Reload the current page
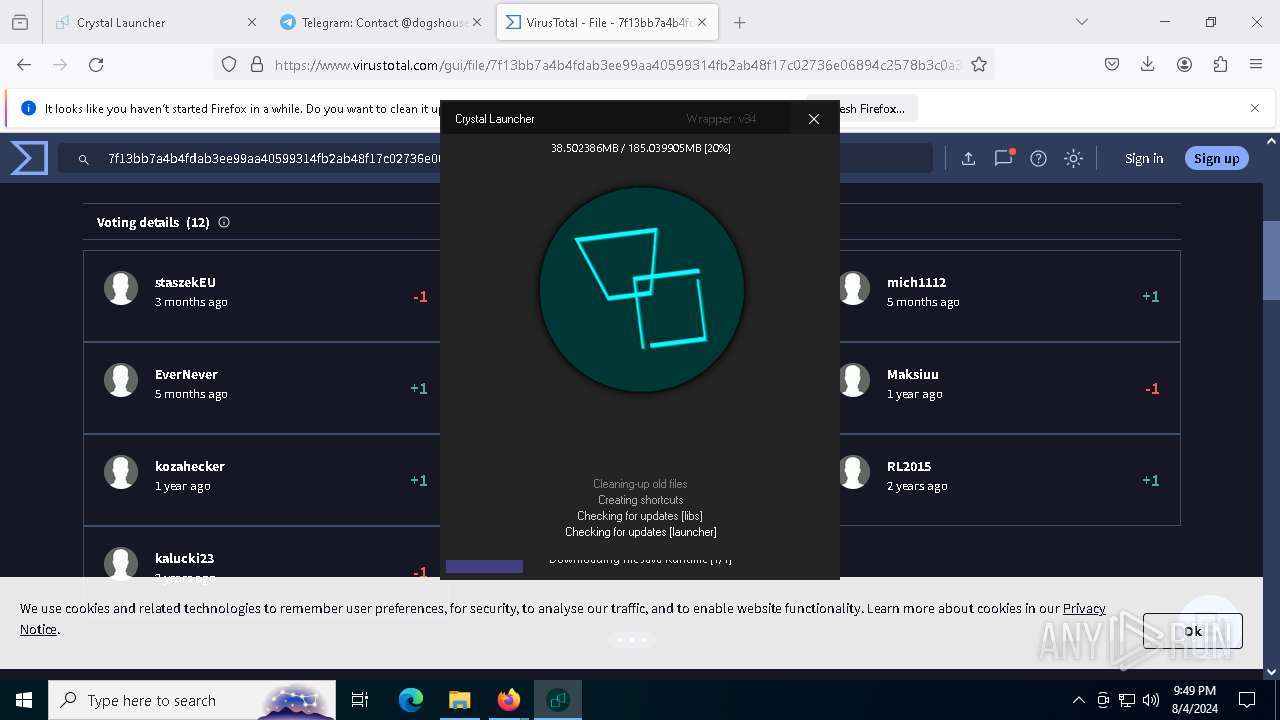 [96, 64]
